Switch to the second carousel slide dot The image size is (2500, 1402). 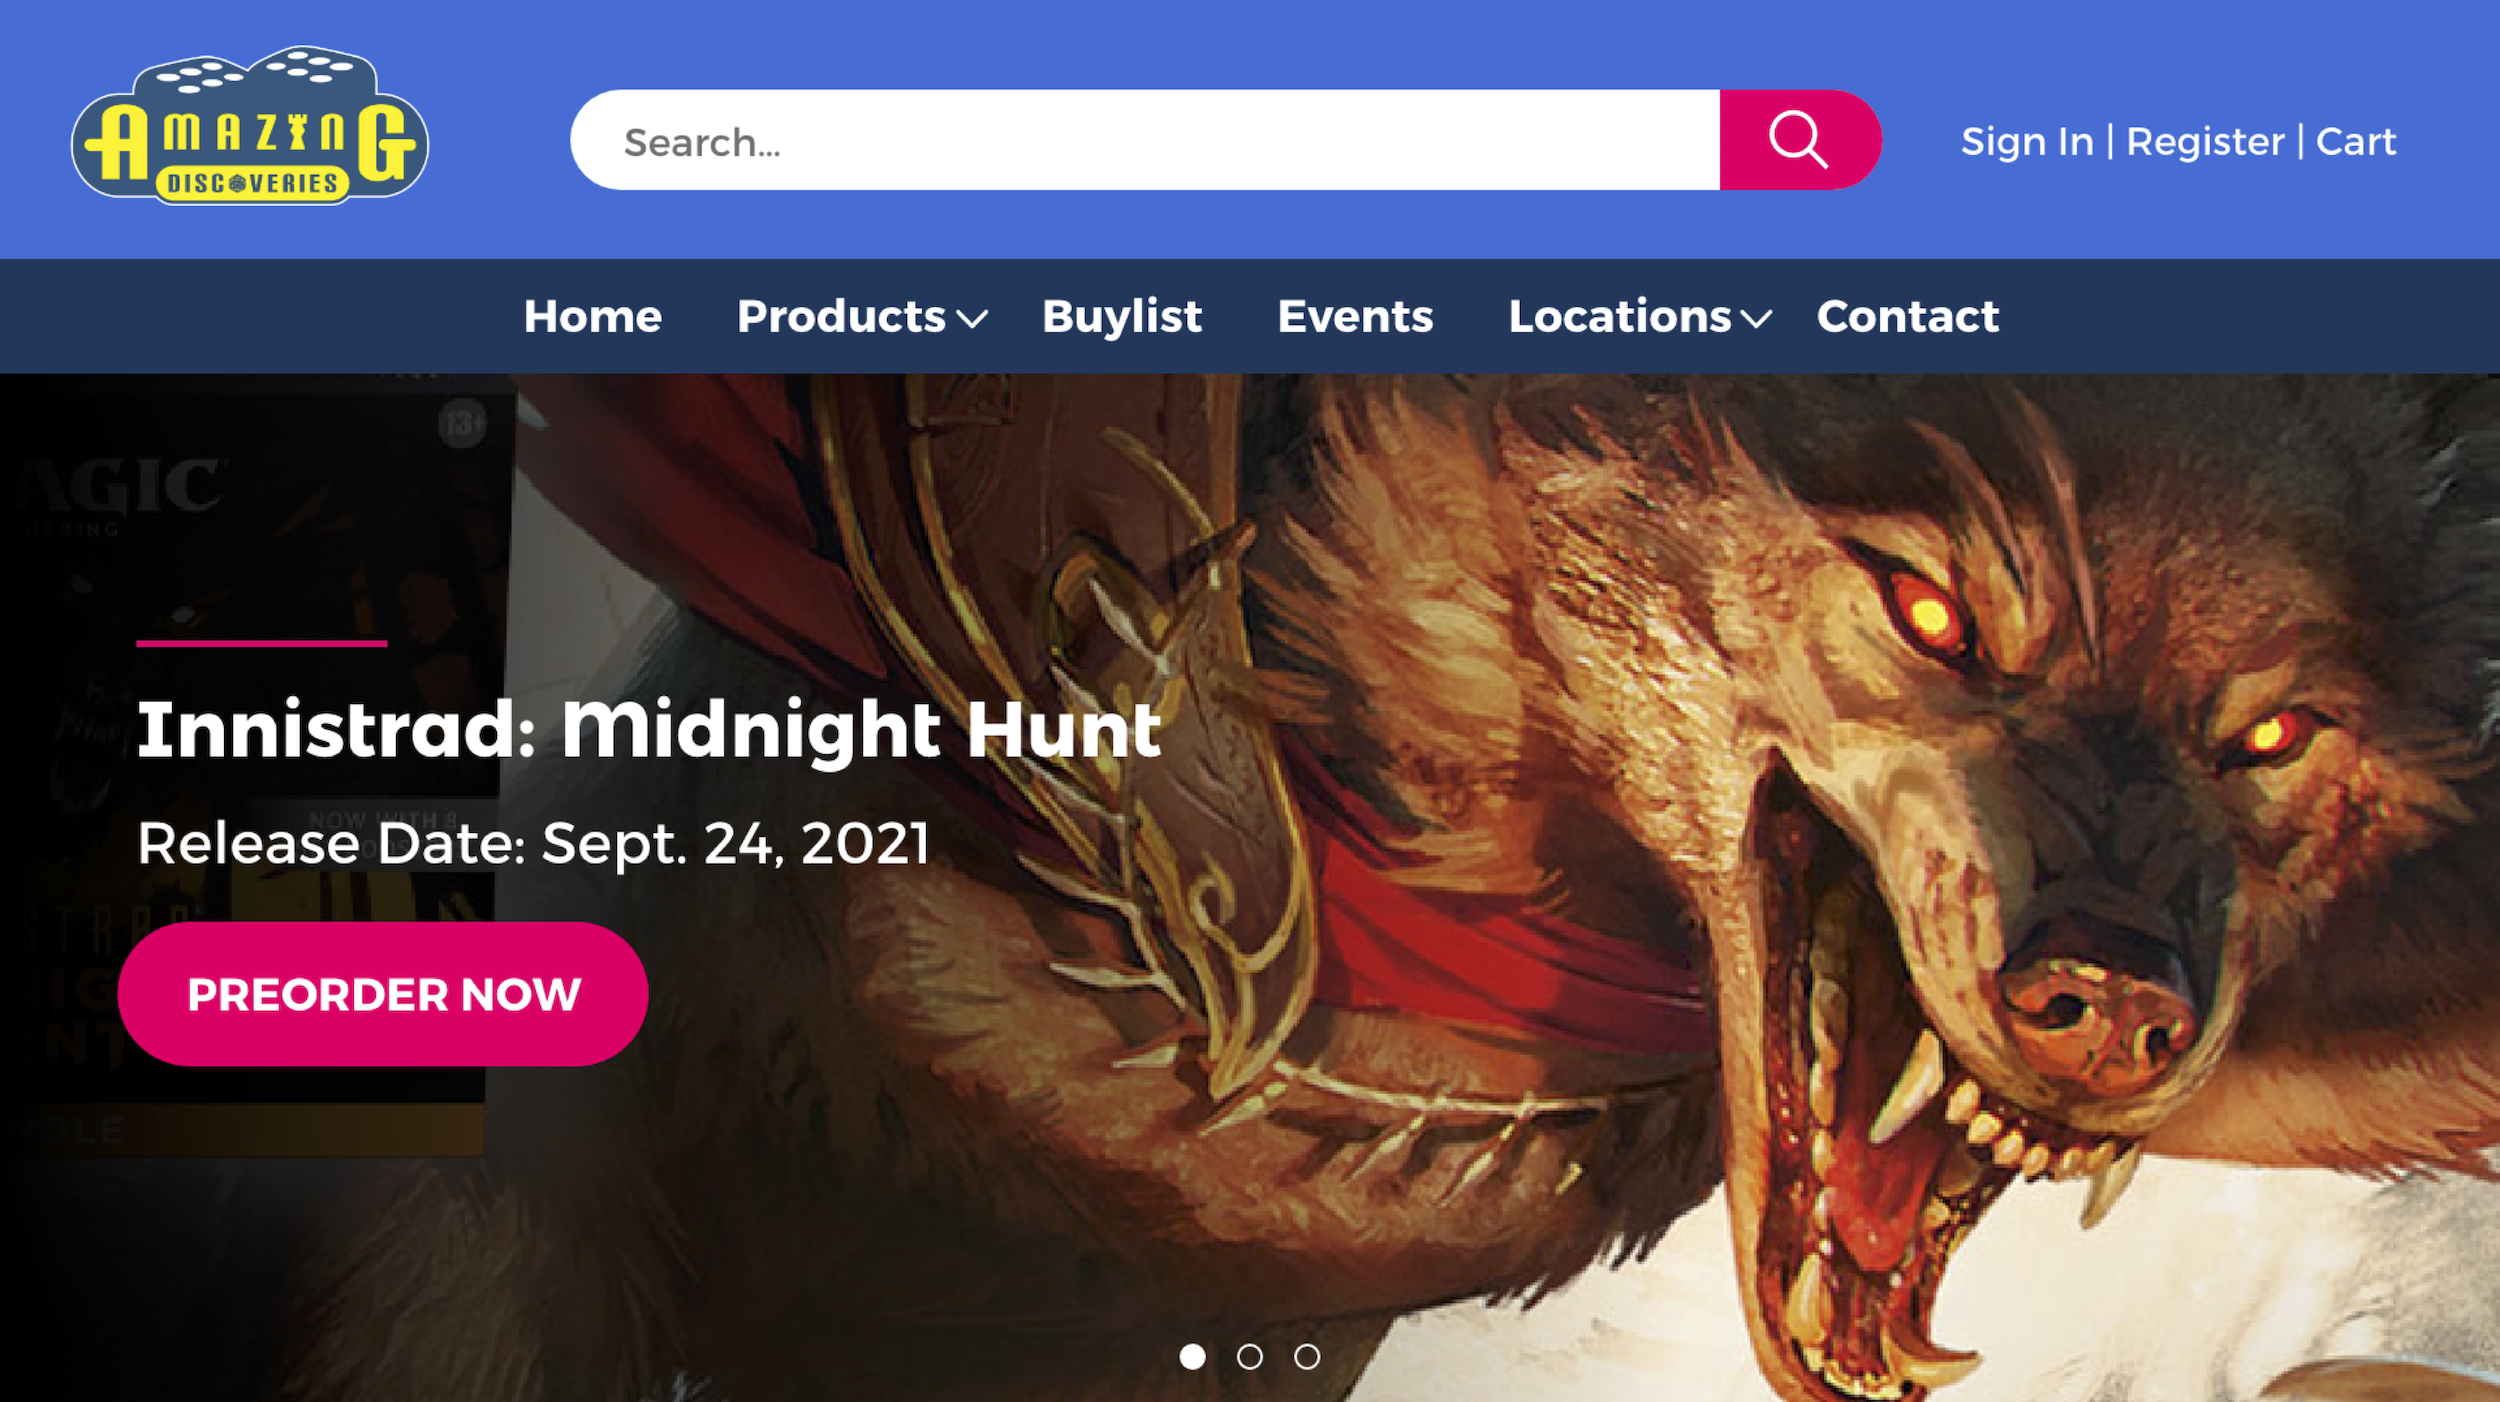[x=1250, y=1357]
